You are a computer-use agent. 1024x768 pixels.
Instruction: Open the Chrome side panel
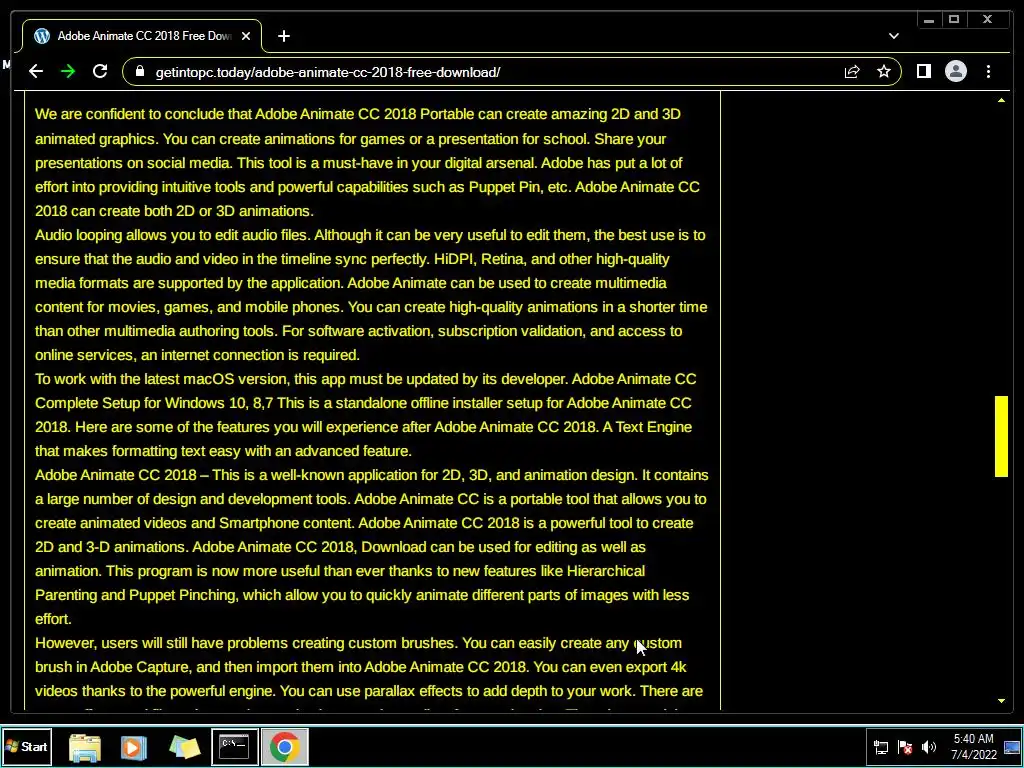(923, 72)
